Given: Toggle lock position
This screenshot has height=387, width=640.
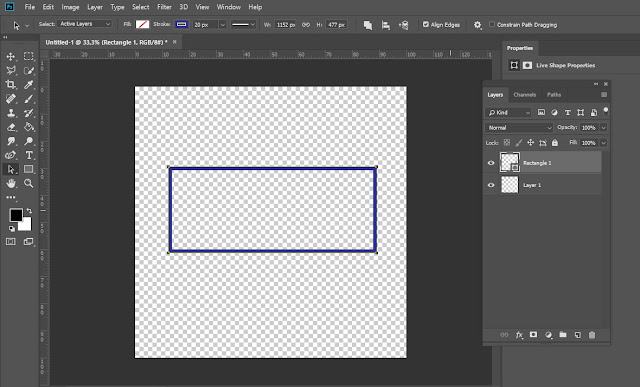Looking at the screenshot, I should click(x=530, y=142).
